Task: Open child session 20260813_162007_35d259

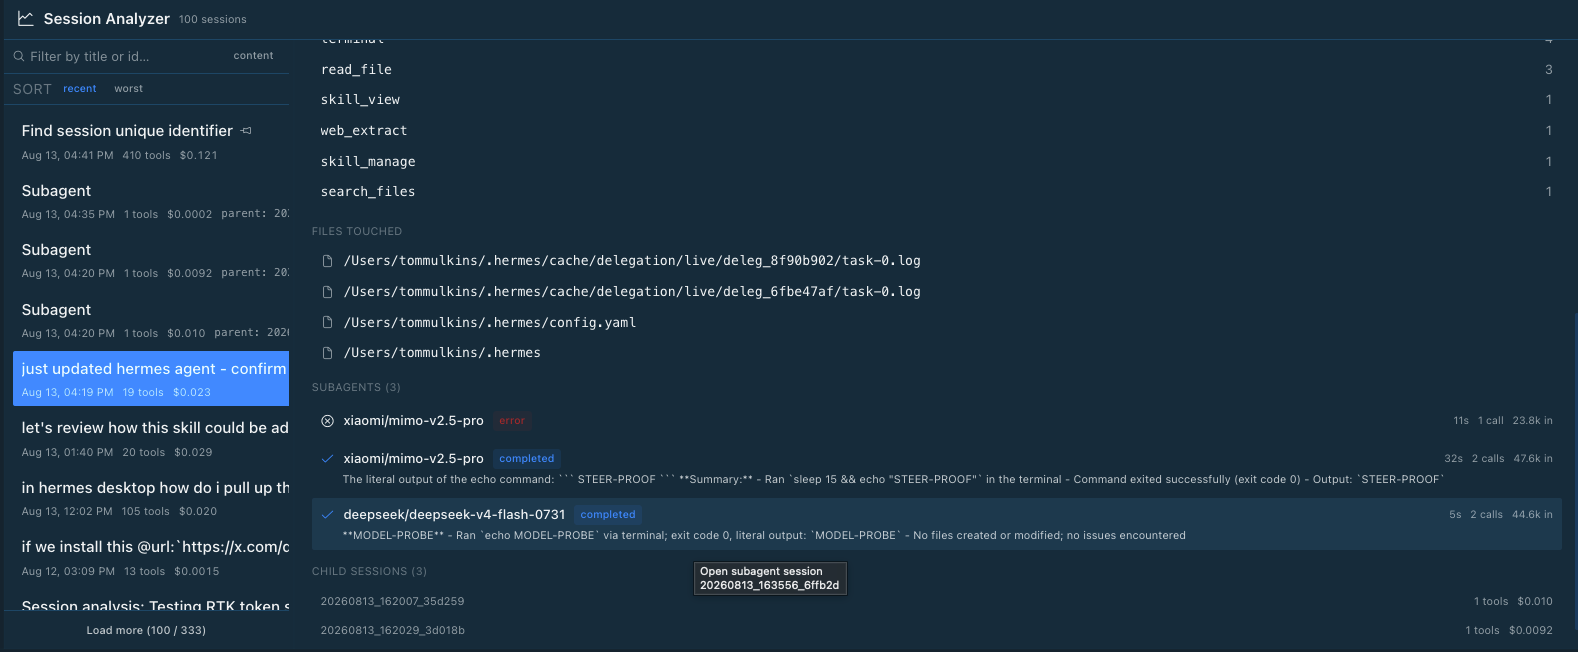Action: [x=936, y=602]
